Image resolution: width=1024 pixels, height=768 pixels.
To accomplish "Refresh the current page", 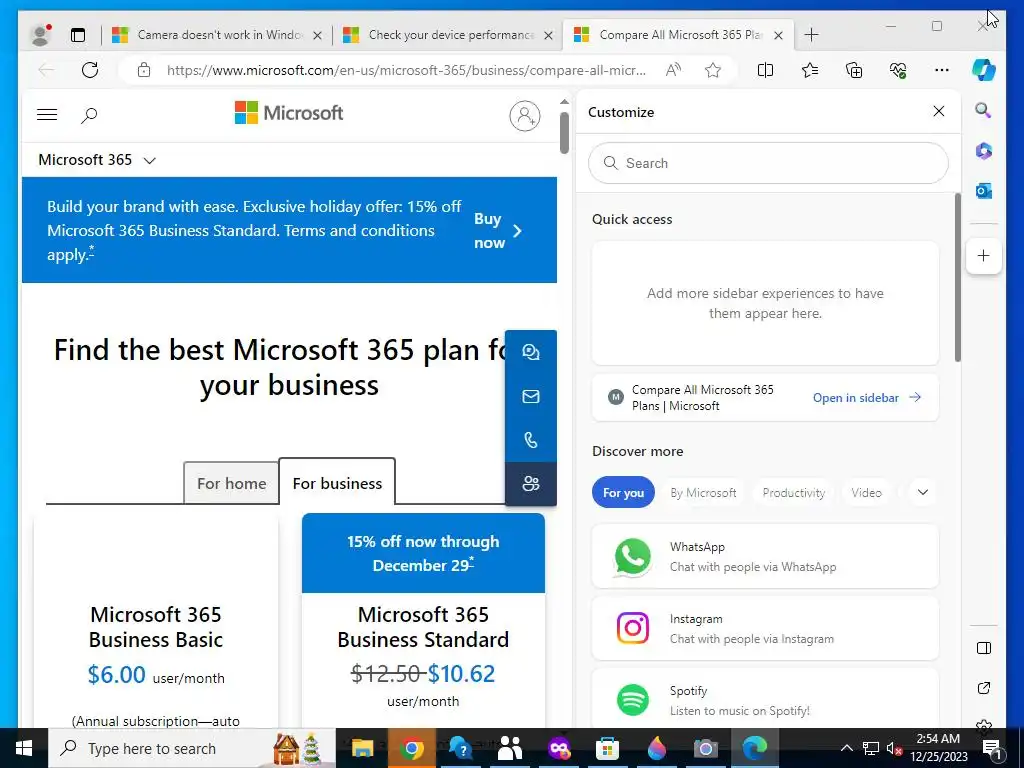I will [x=90, y=70].
